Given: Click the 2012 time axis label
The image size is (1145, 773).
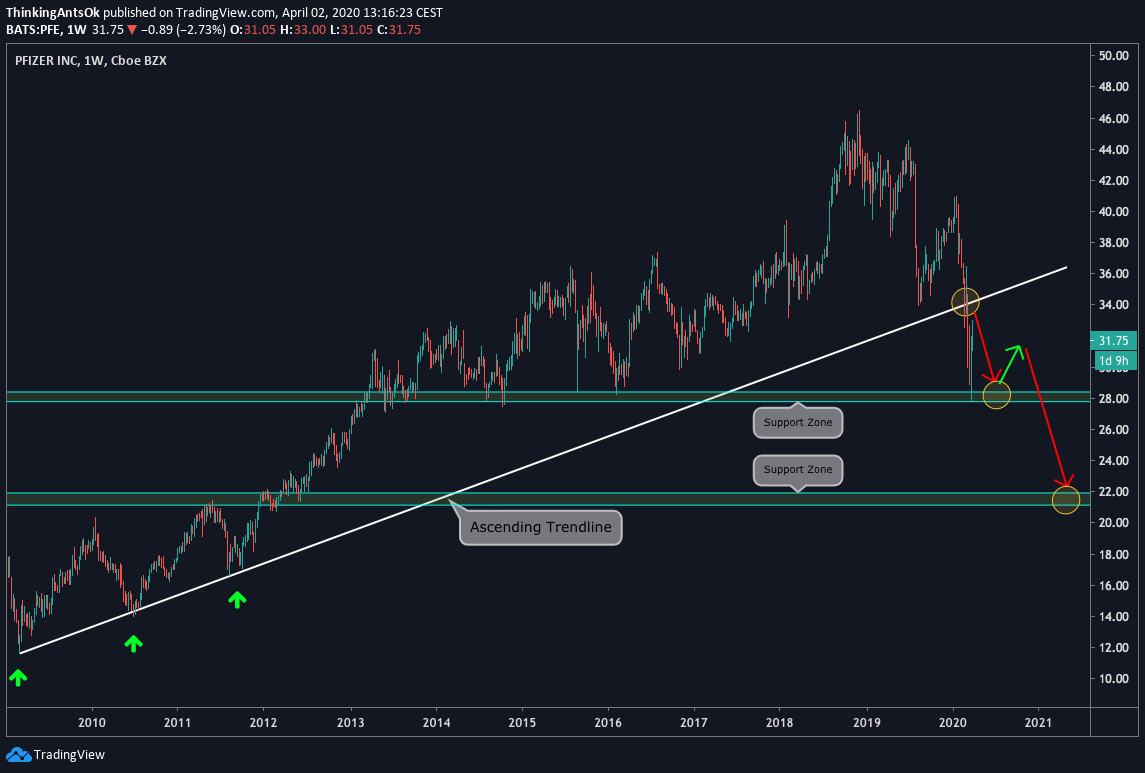Looking at the screenshot, I should point(263,723).
